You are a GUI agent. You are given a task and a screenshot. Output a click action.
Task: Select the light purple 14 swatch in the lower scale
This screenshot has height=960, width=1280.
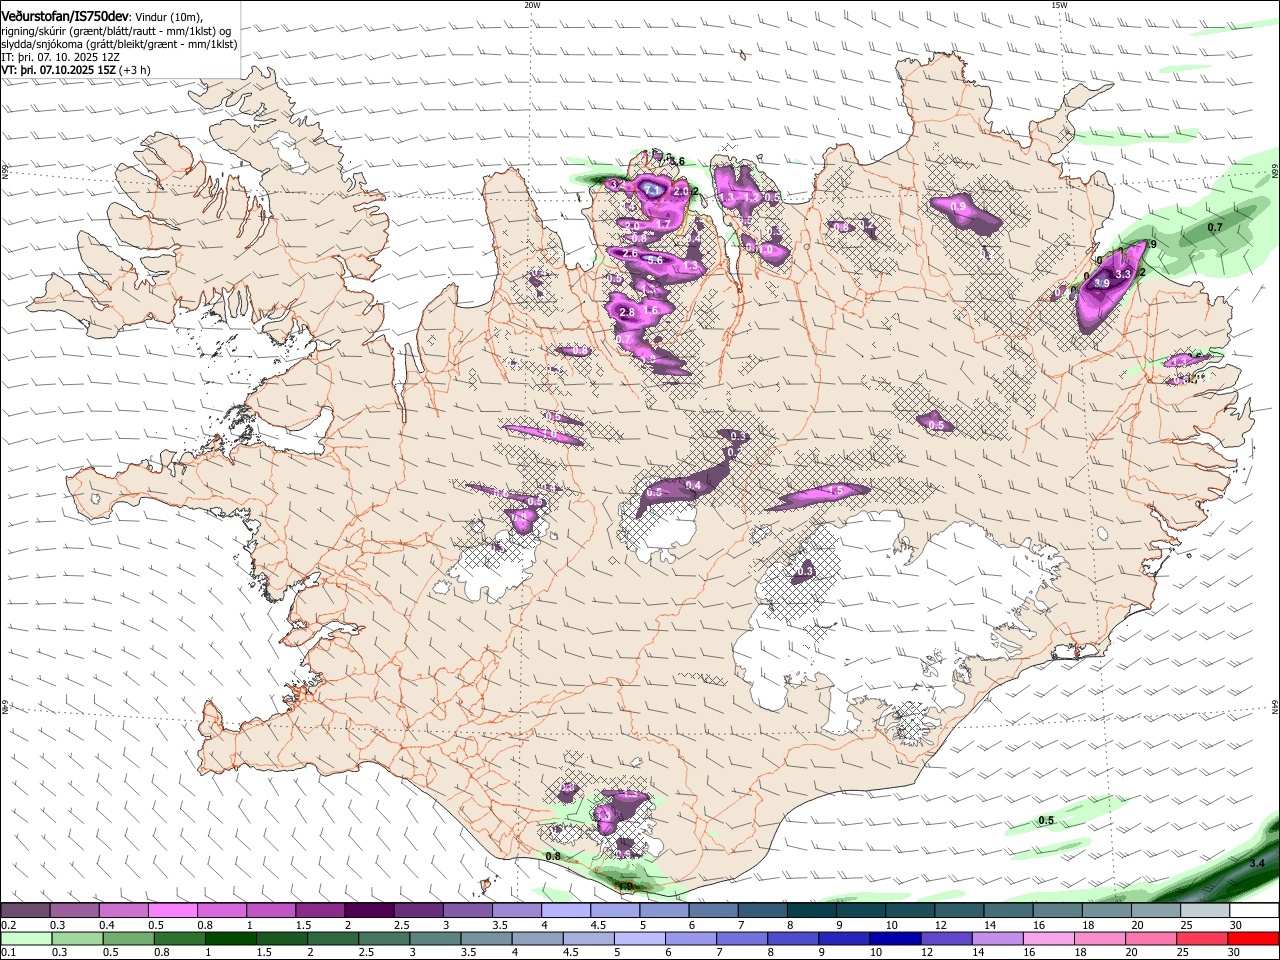997,939
